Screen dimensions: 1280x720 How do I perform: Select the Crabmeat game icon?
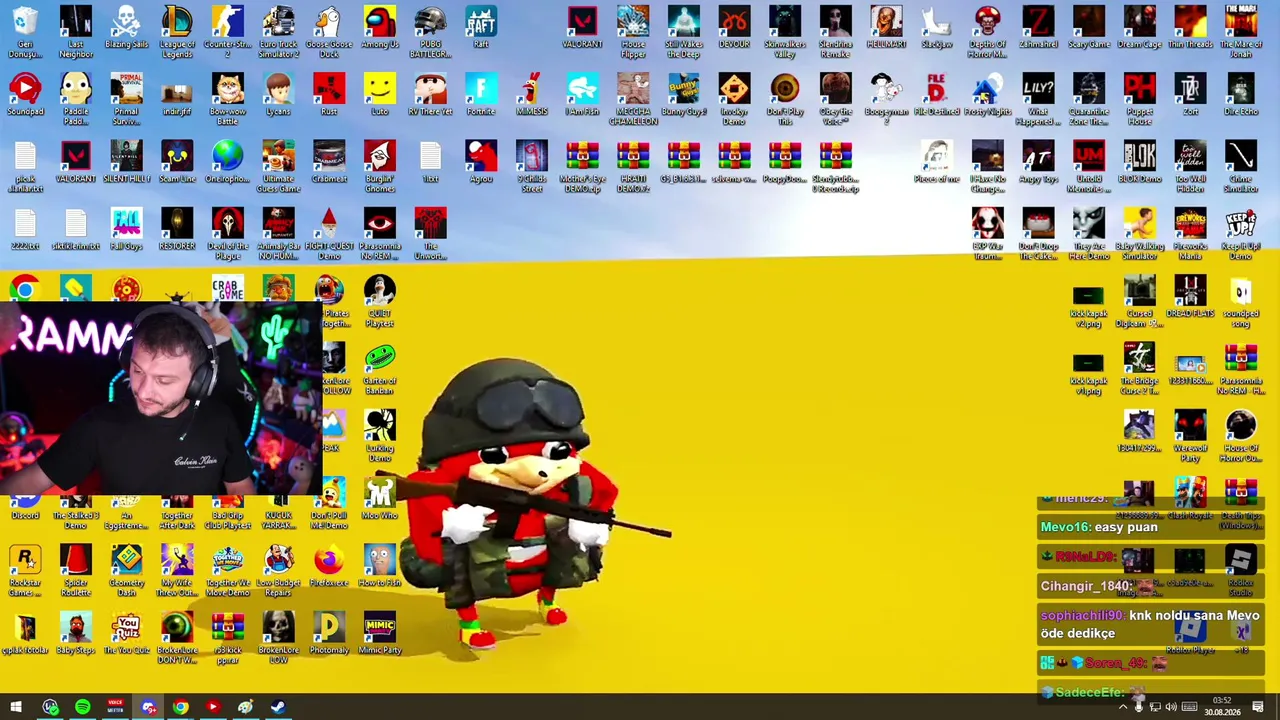329,162
